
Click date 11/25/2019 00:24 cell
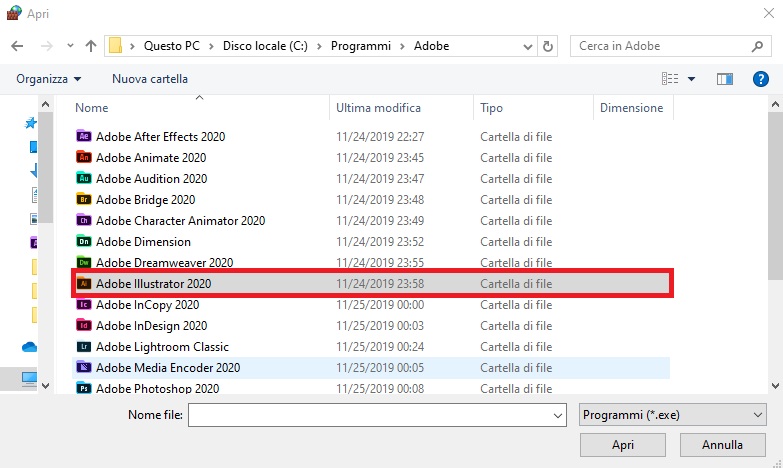380,347
